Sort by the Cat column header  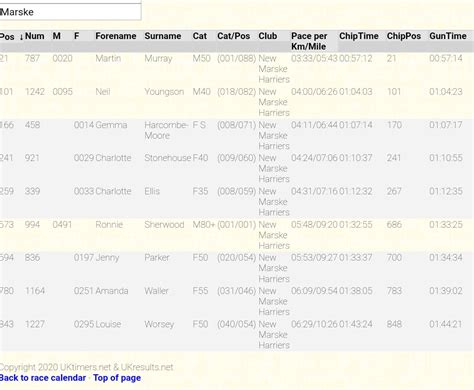[x=200, y=36]
